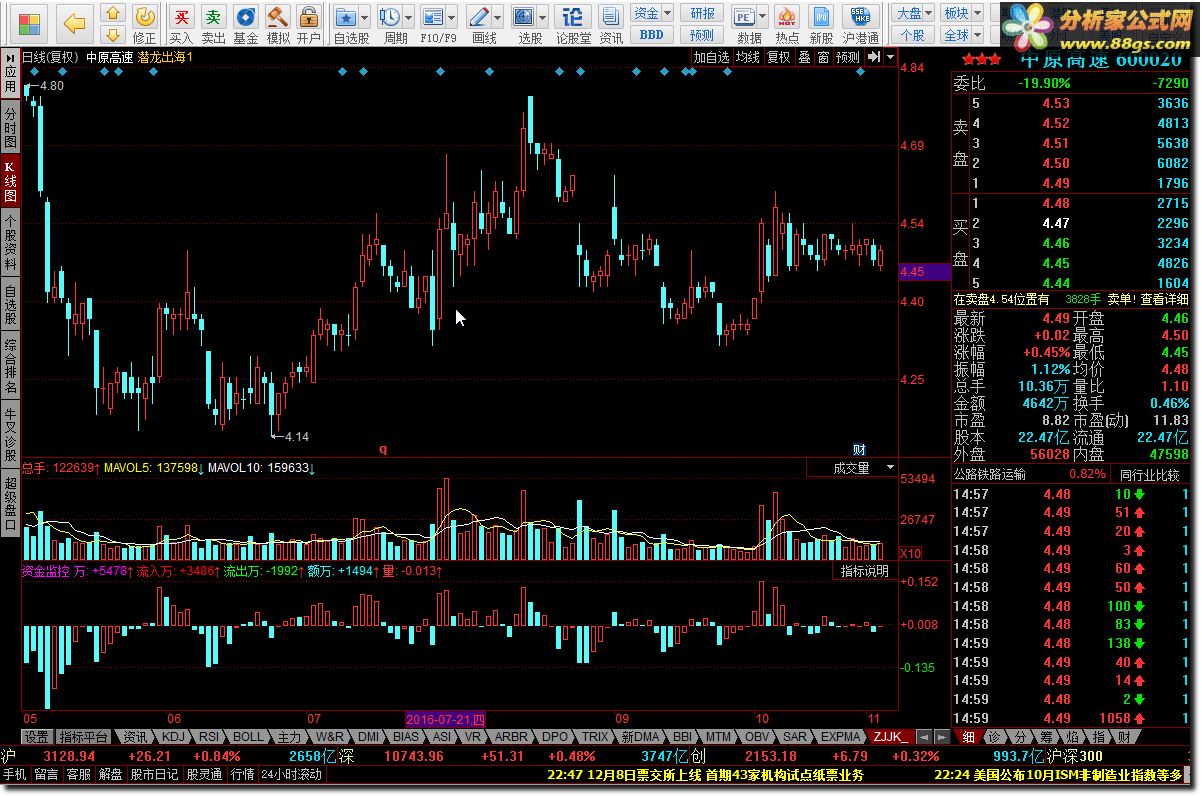The height and width of the screenshot is (796, 1202).
Task: Click the 设置 button
Action: (x=37, y=736)
